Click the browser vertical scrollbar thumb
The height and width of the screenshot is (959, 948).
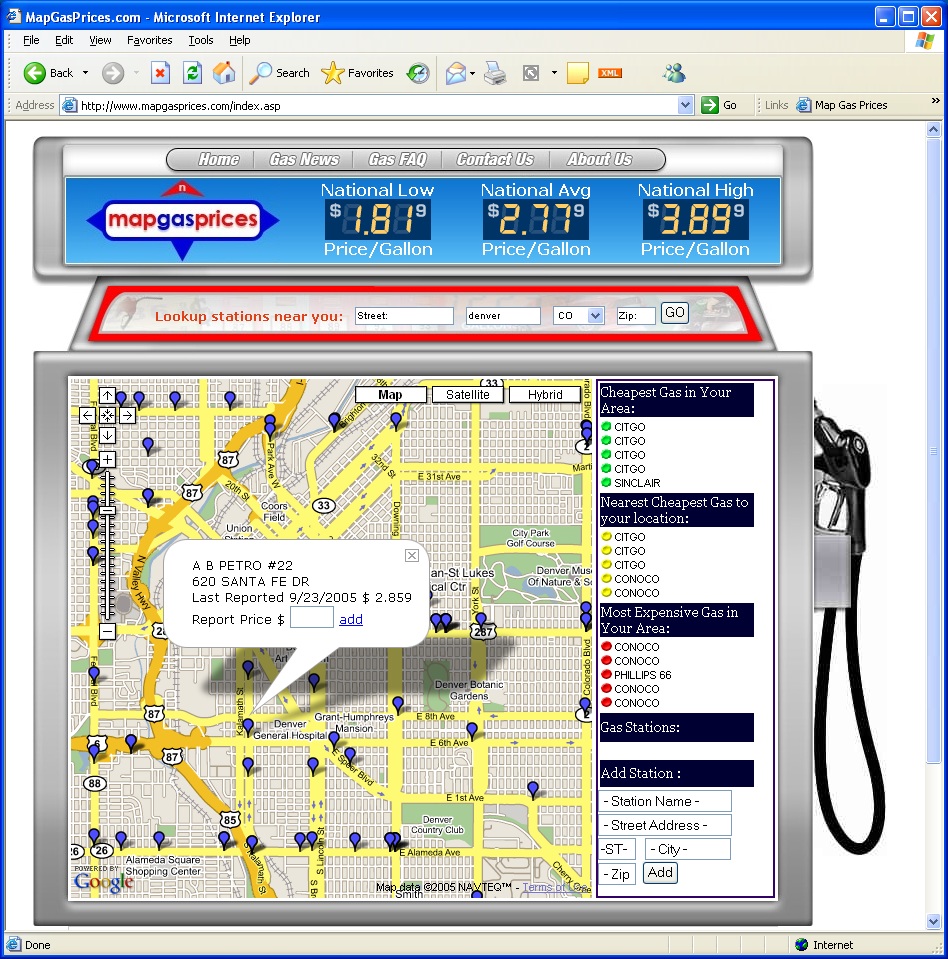[x=933, y=450]
